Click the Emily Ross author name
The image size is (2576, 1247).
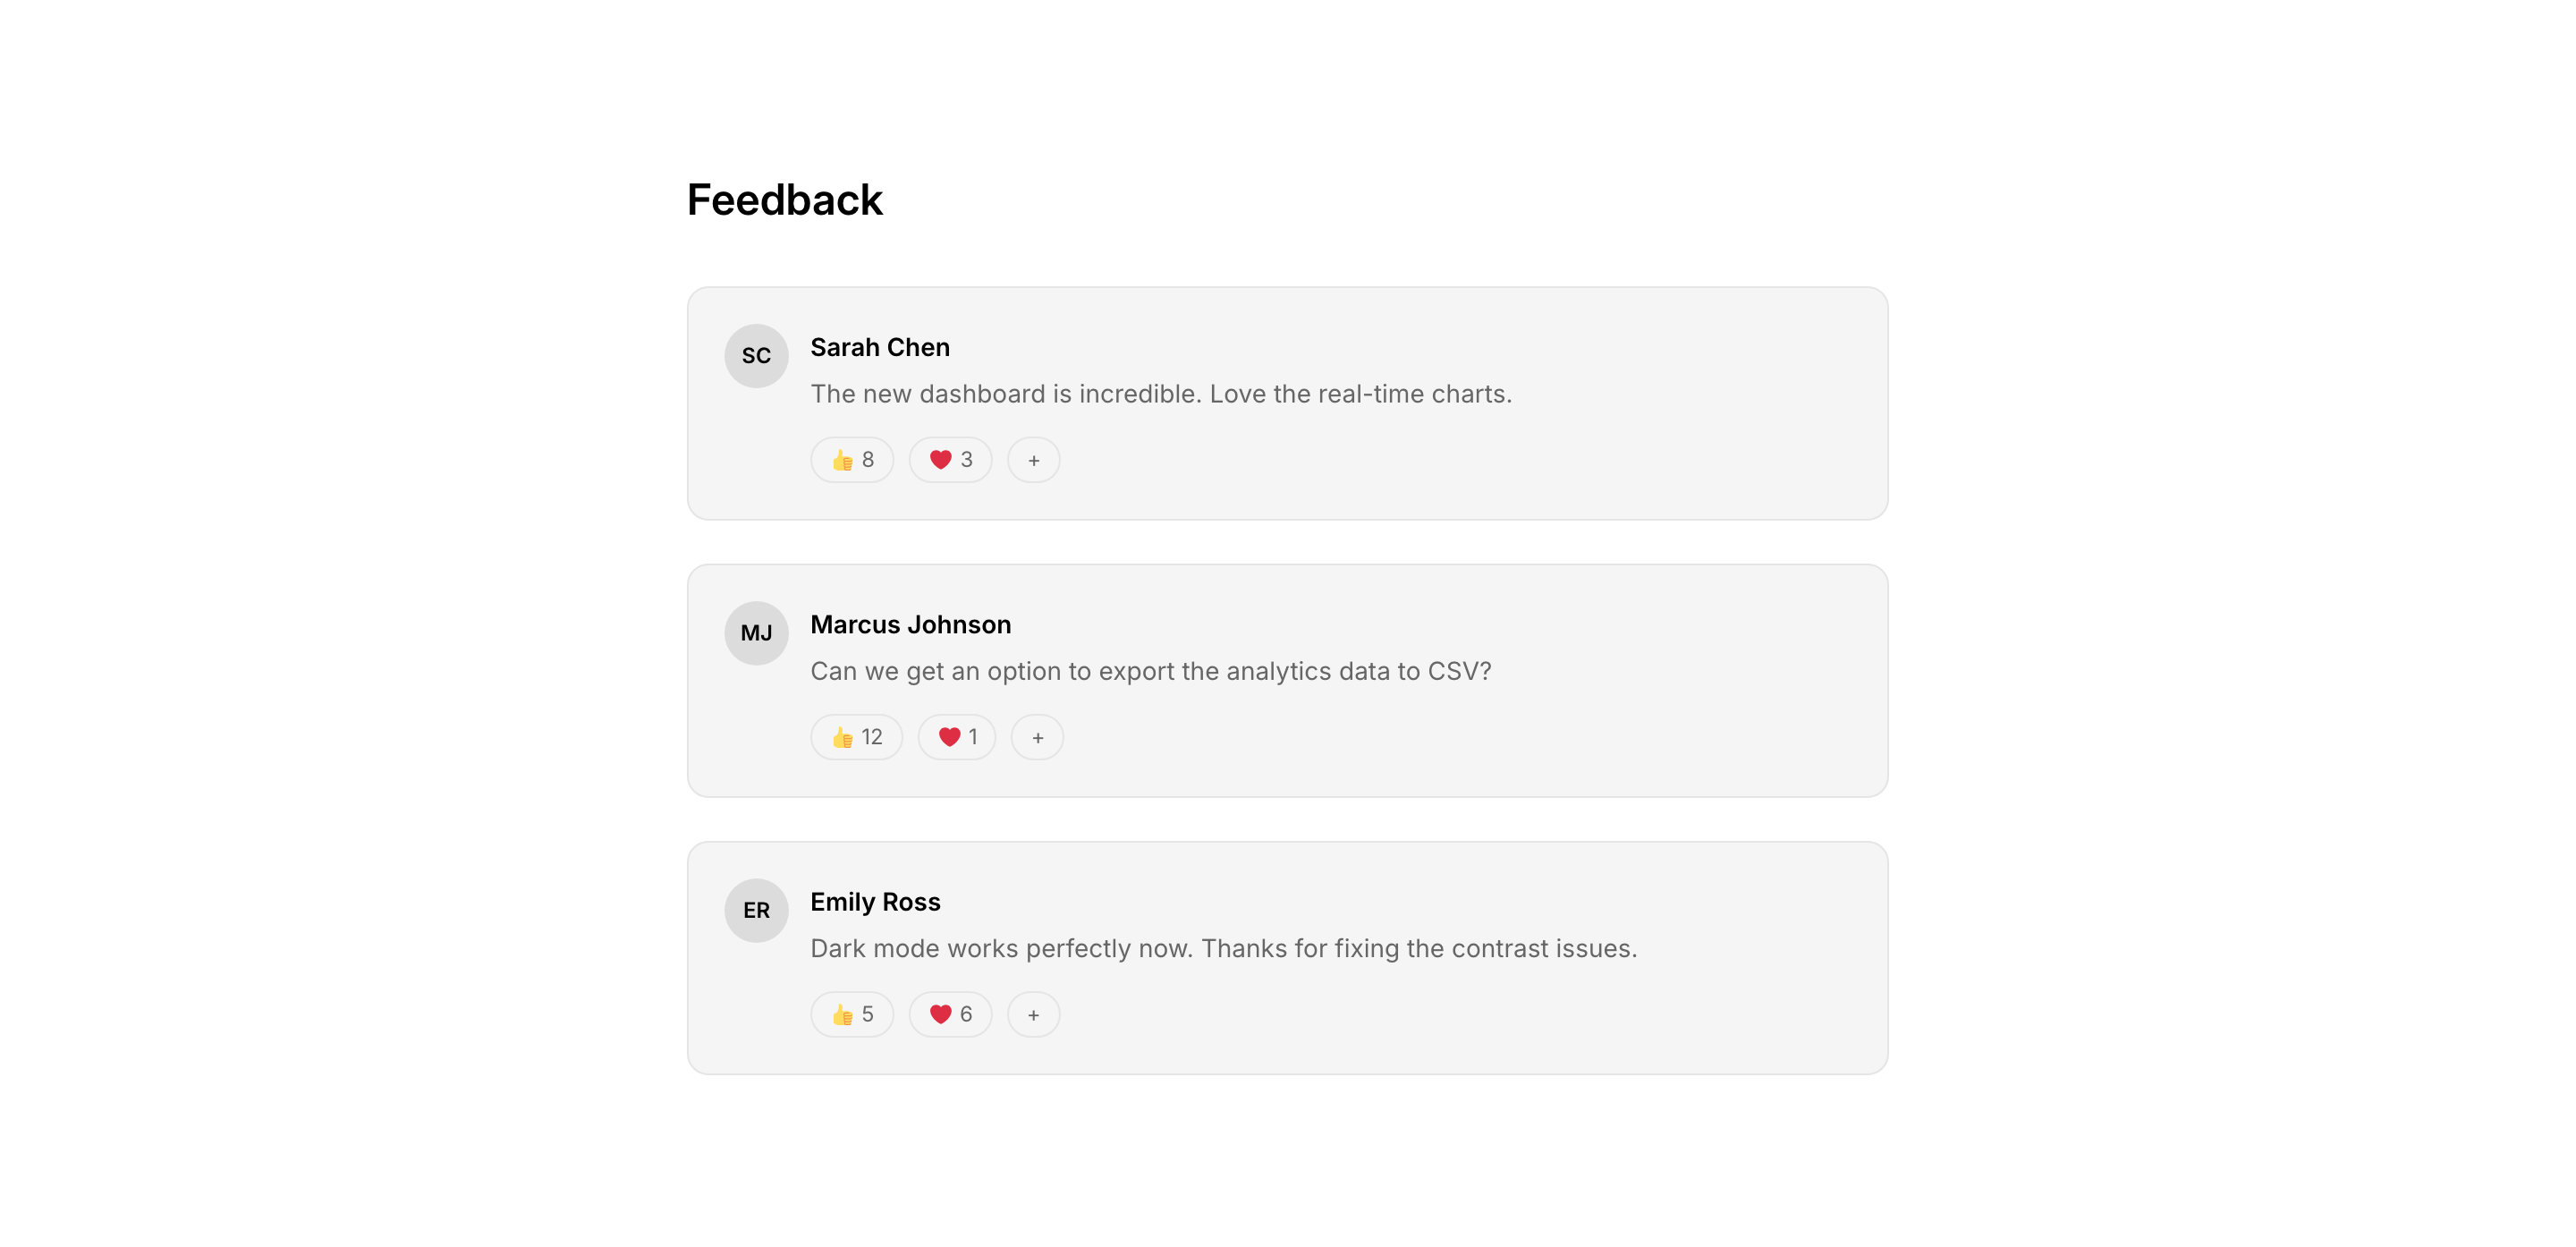point(875,901)
